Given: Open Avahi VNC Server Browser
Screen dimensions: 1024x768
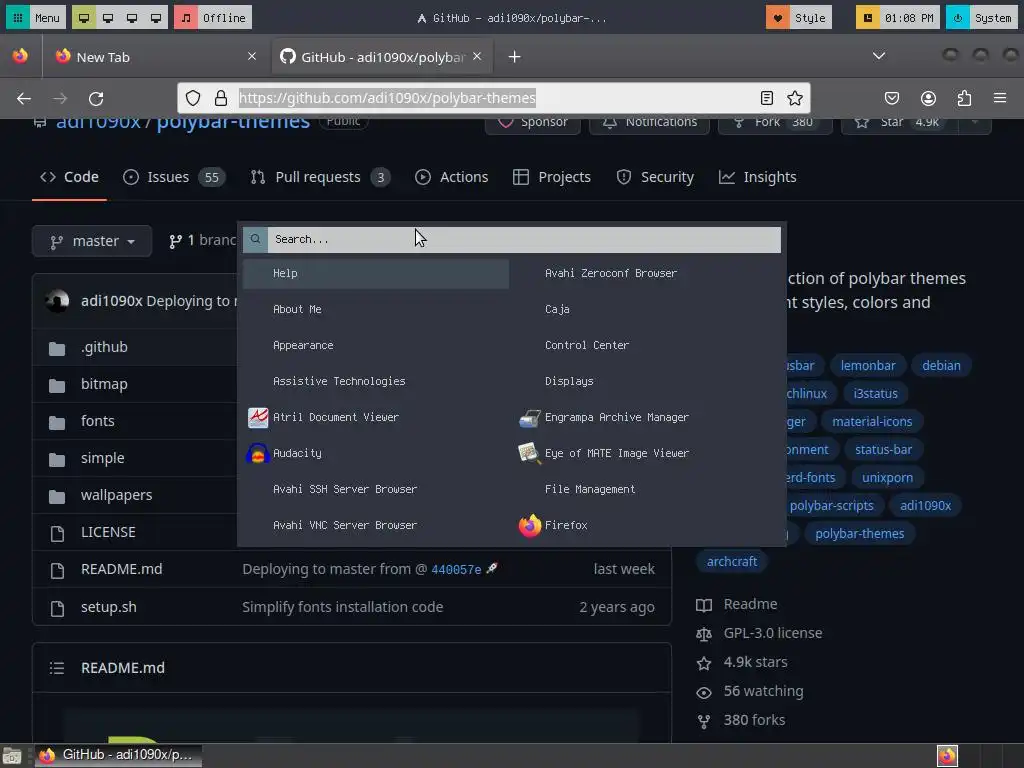Looking at the screenshot, I should point(376,525).
